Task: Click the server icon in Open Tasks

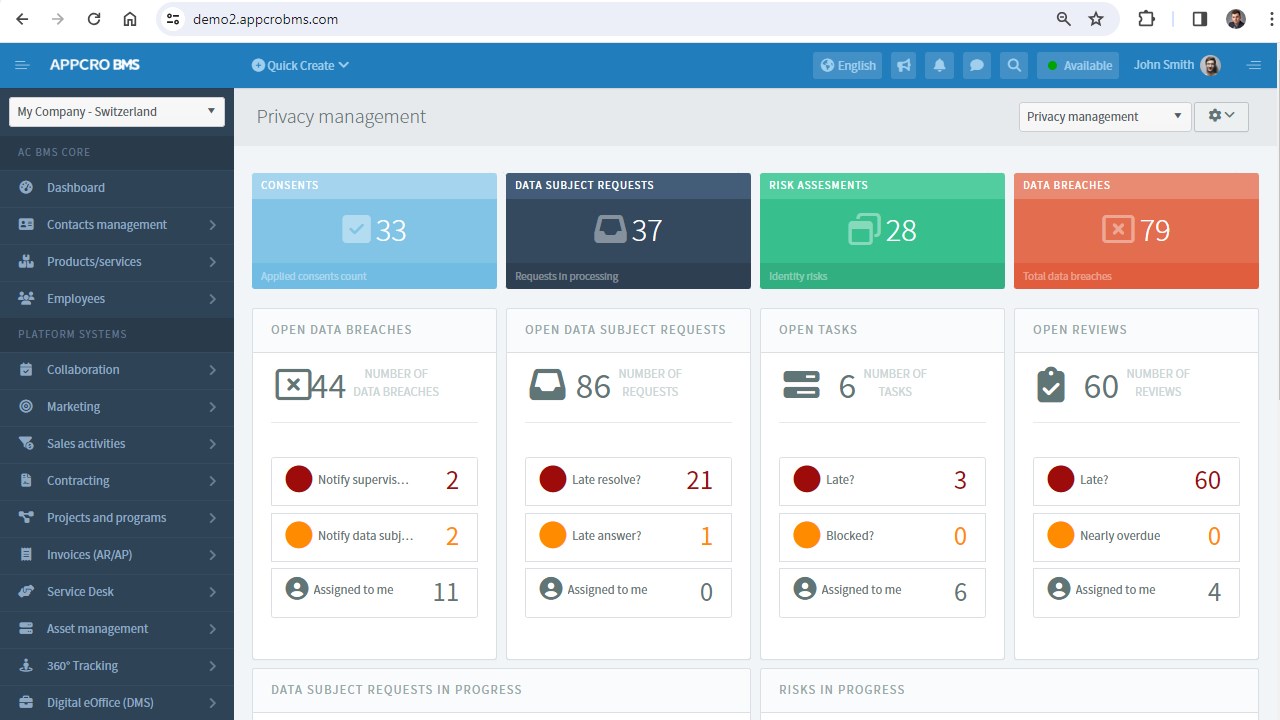Action: [802, 385]
